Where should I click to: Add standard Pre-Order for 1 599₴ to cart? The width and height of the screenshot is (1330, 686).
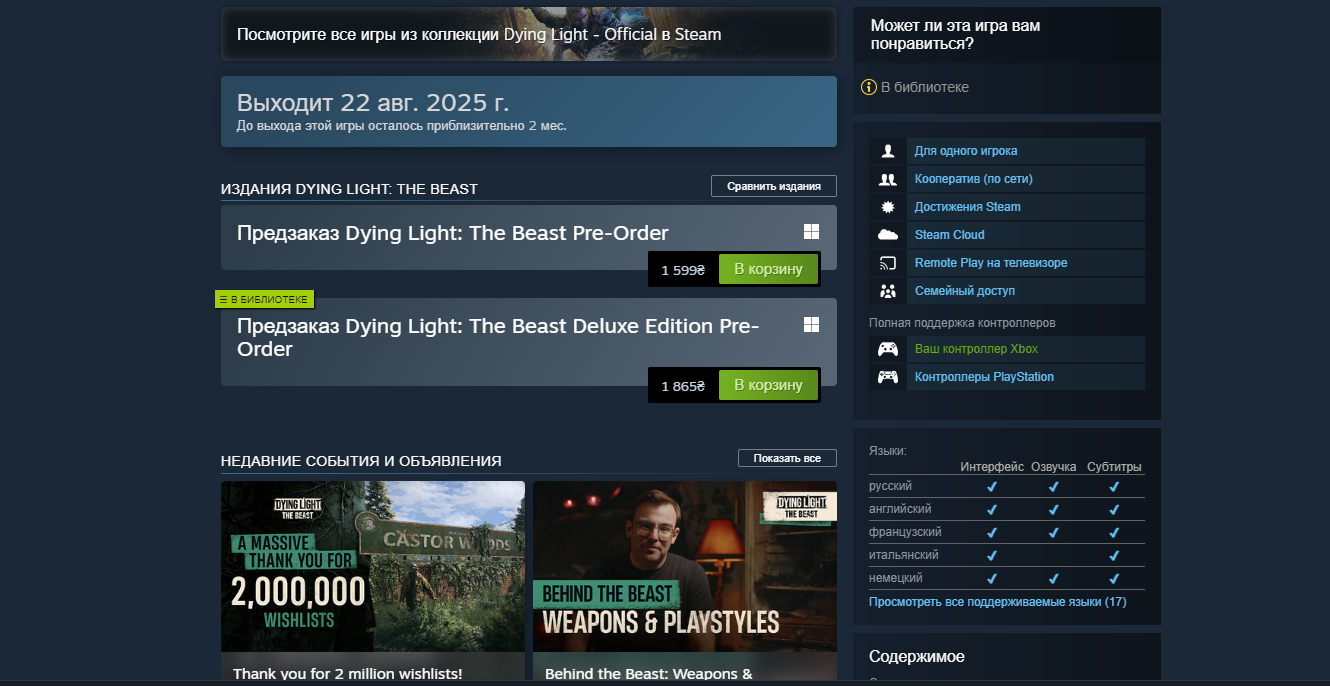(768, 269)
